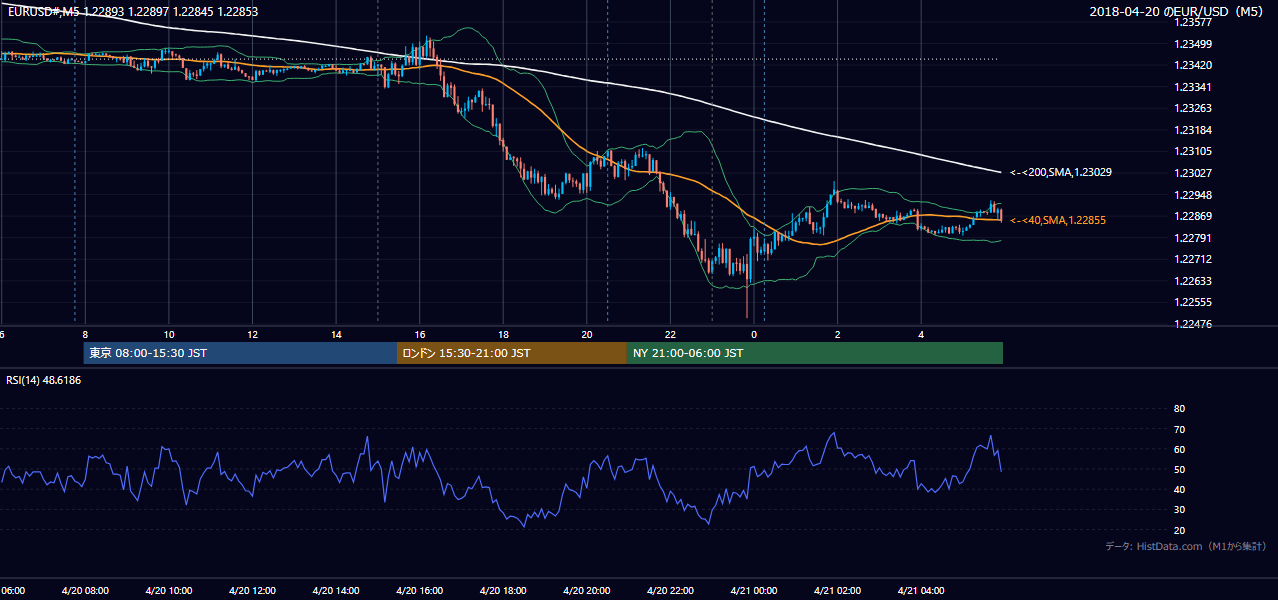
Task: Select the ロンドン 15:30-21:00 JST session bar
Action: tap(512, 353)
